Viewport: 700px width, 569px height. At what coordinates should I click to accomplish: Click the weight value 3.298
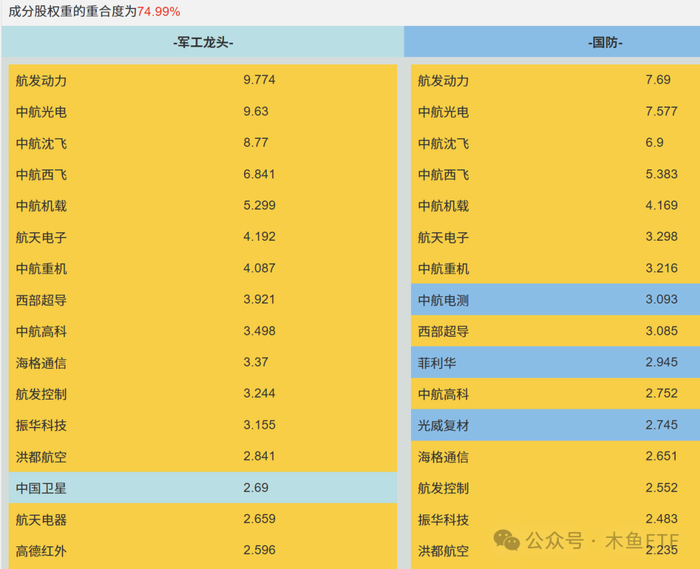point(662,237)
